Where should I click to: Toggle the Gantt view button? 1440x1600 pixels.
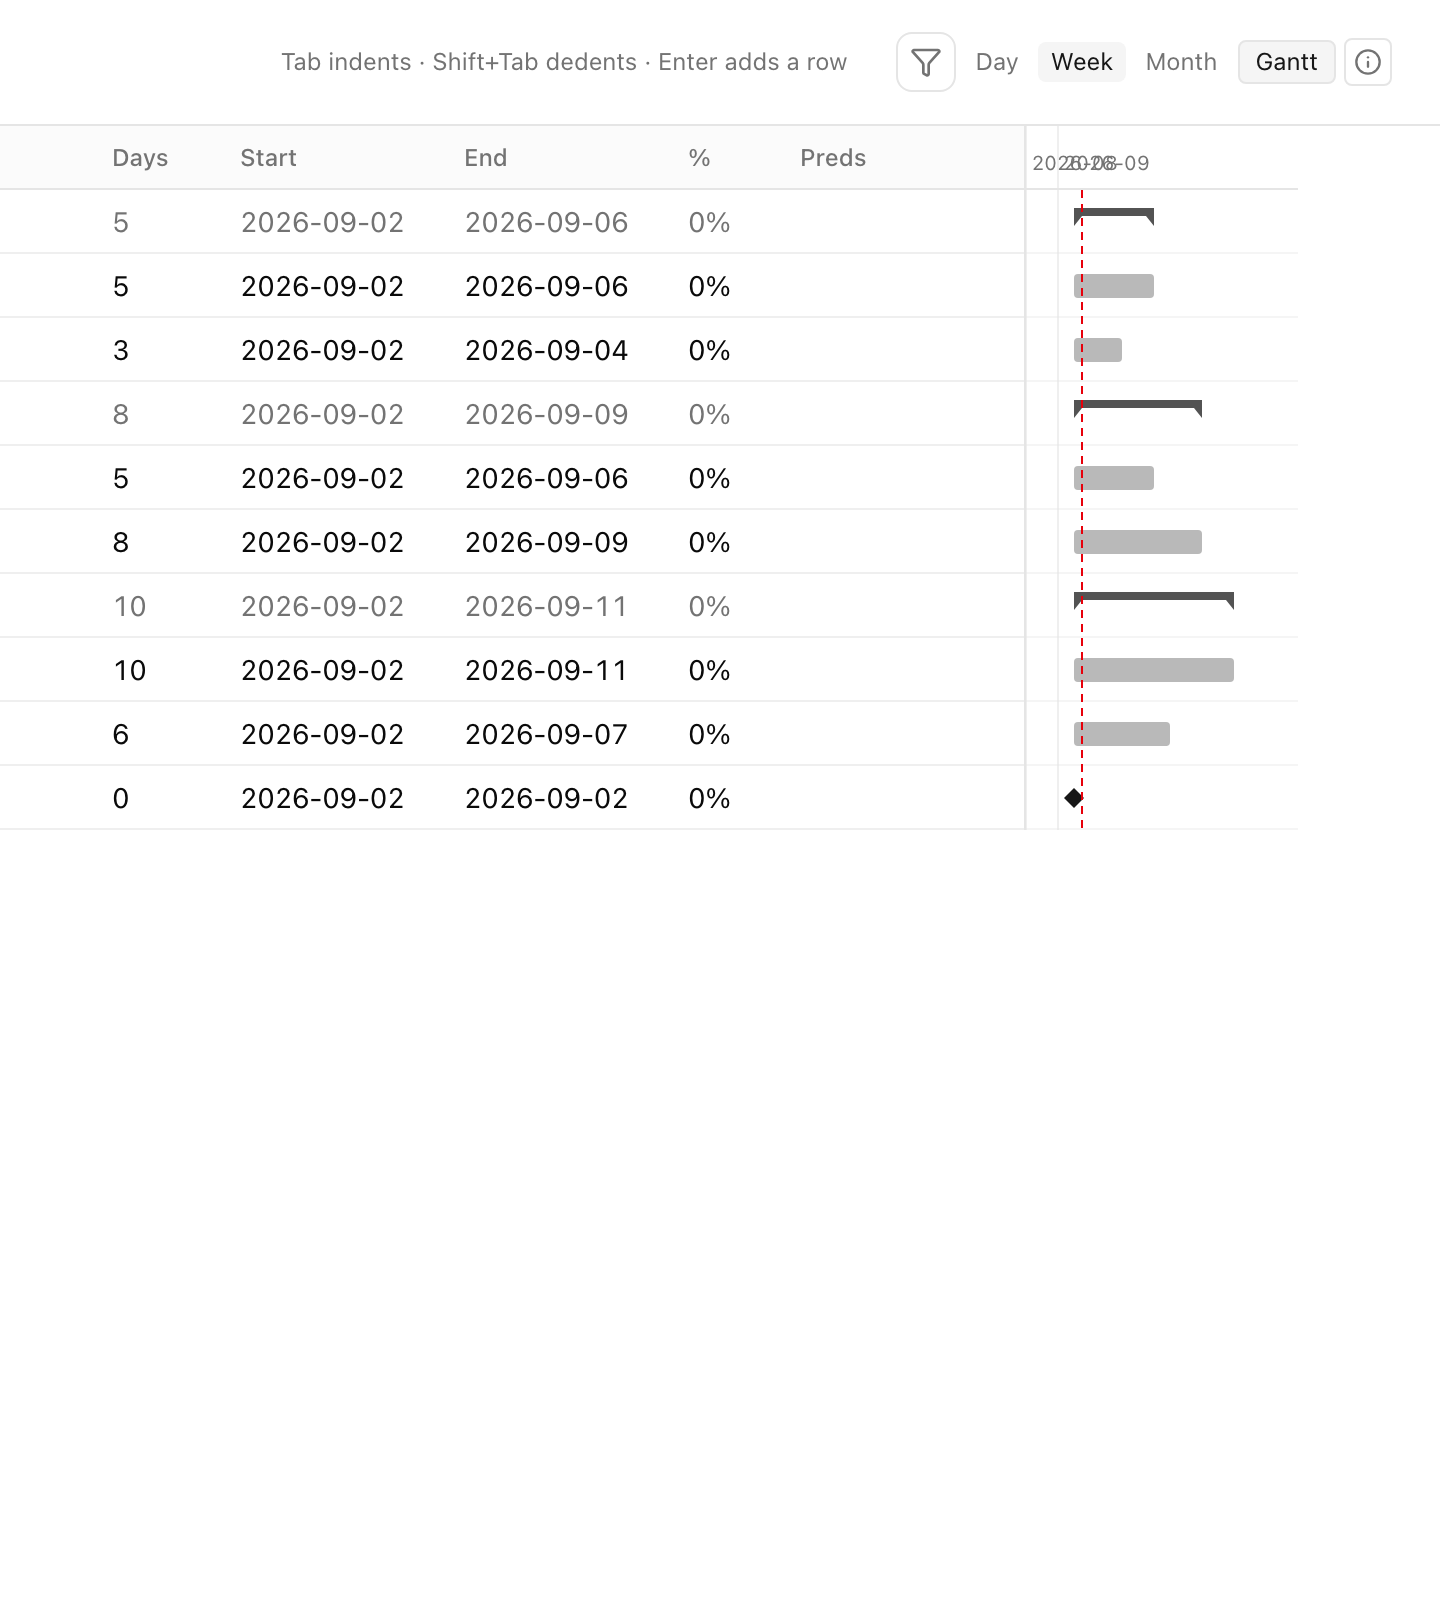(1287, 62)
